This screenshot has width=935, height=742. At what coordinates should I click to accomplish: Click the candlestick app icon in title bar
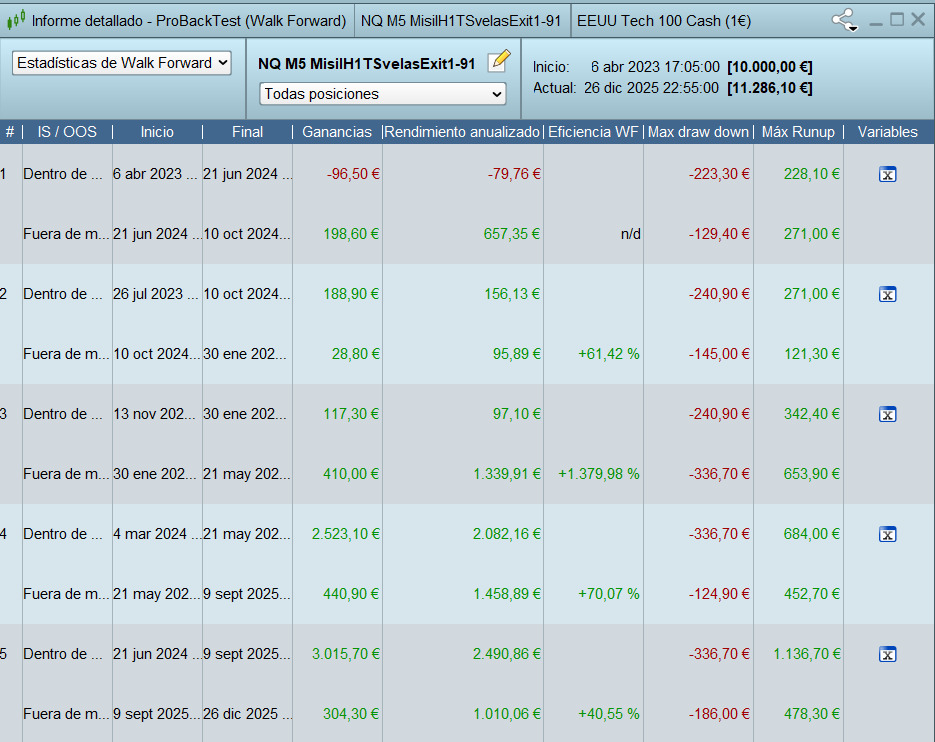click(x=16, y=20)
